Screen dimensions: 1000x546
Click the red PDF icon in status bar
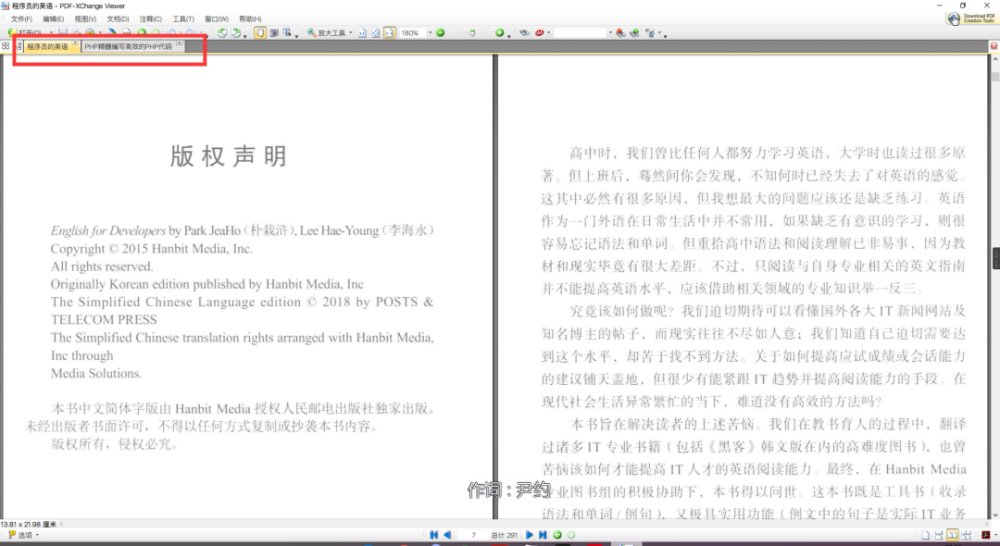tap(985, 535)
